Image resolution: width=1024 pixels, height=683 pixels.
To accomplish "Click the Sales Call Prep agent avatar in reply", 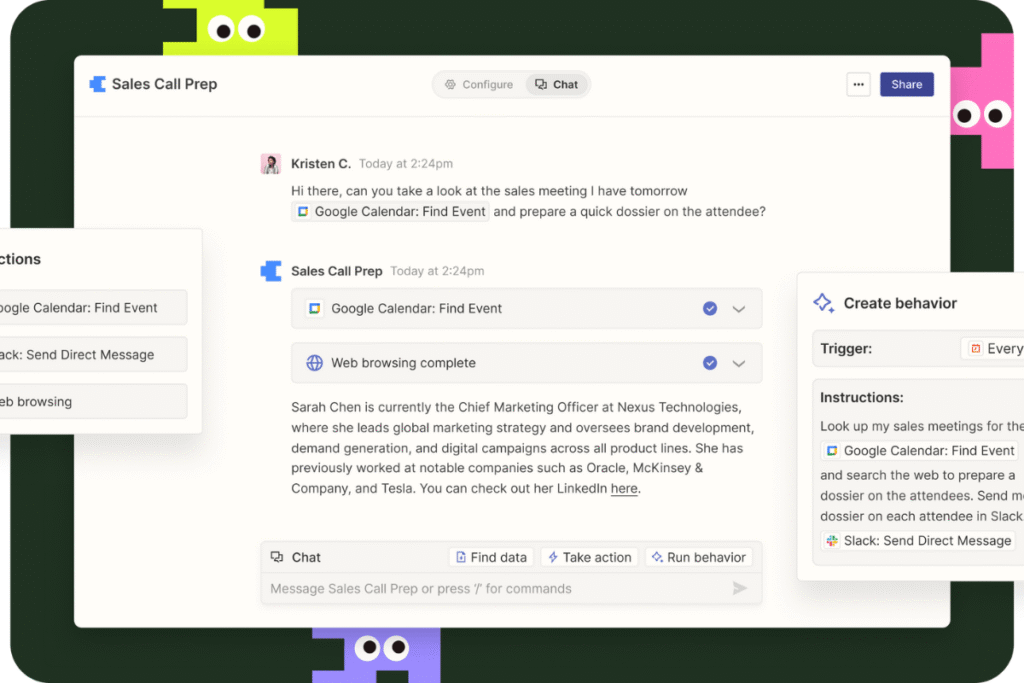I will click(x=271, y=271).
